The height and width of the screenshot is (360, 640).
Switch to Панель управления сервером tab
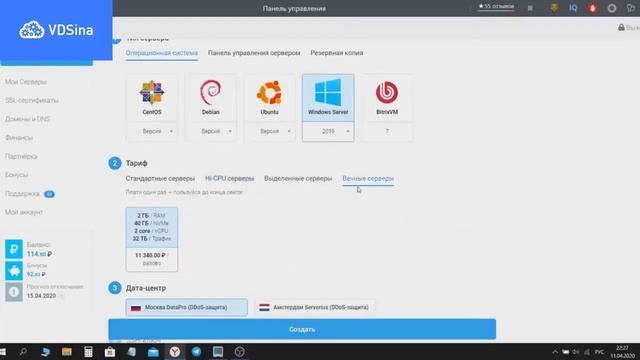254,53
